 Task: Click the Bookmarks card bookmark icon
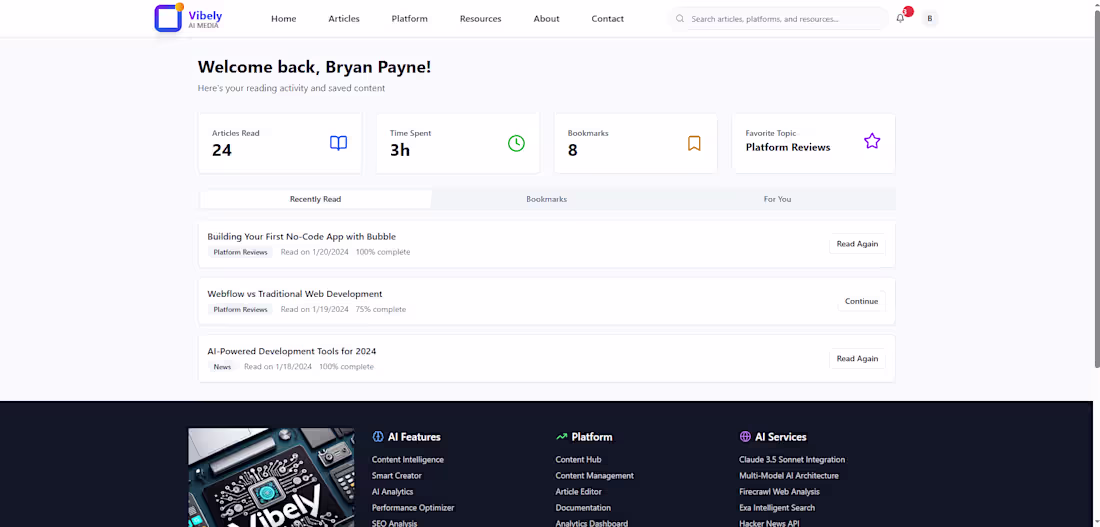pos(694,143)
